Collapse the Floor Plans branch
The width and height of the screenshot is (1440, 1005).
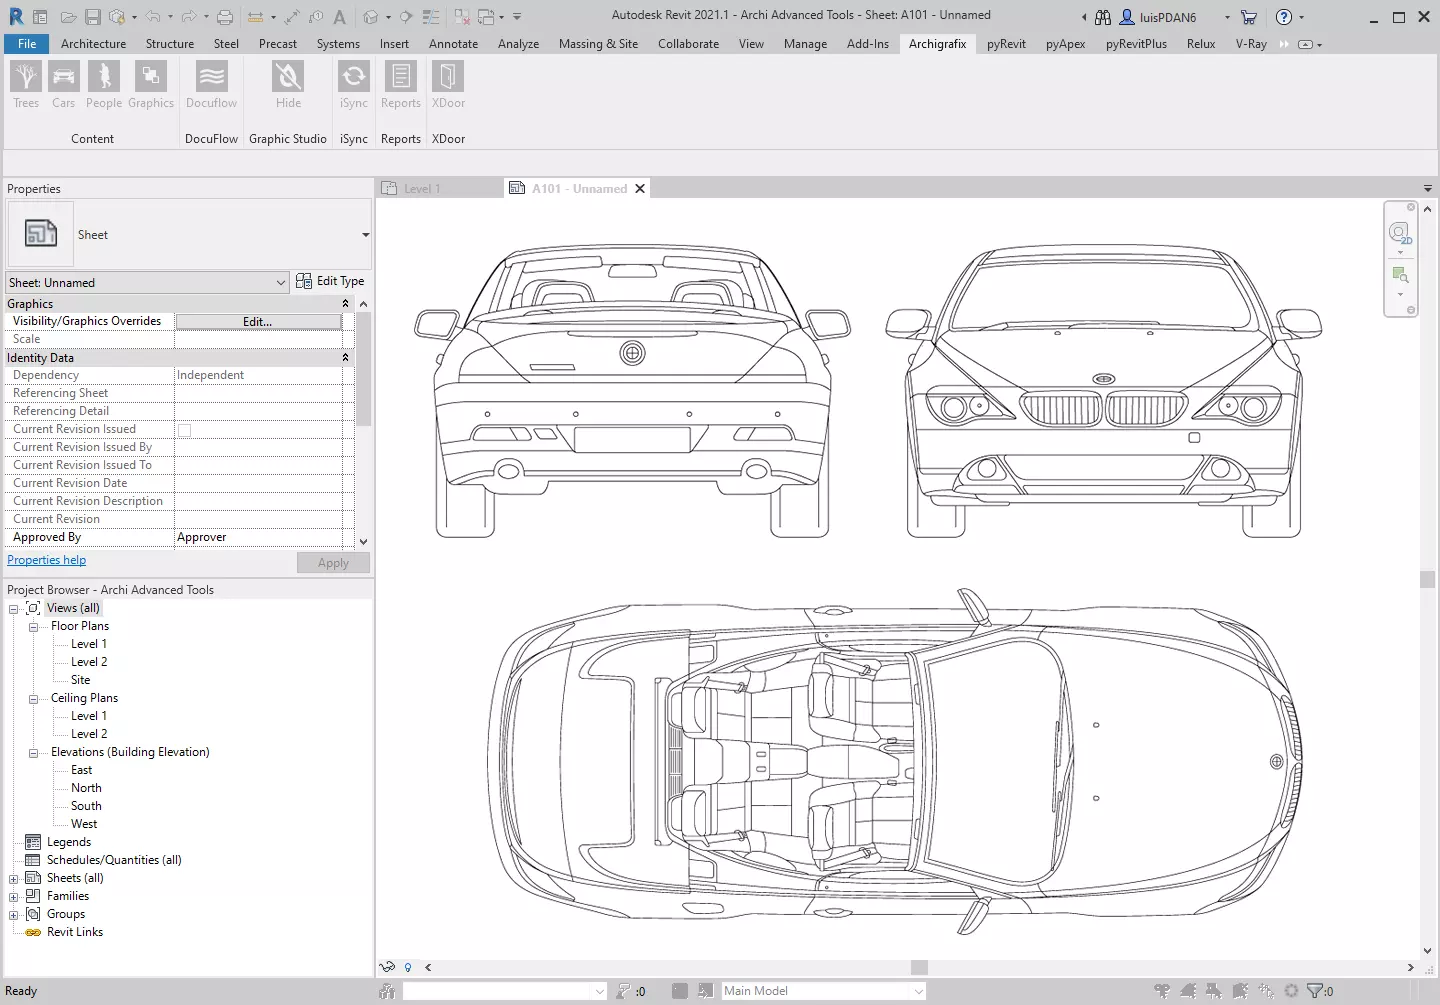click(33, 627)
